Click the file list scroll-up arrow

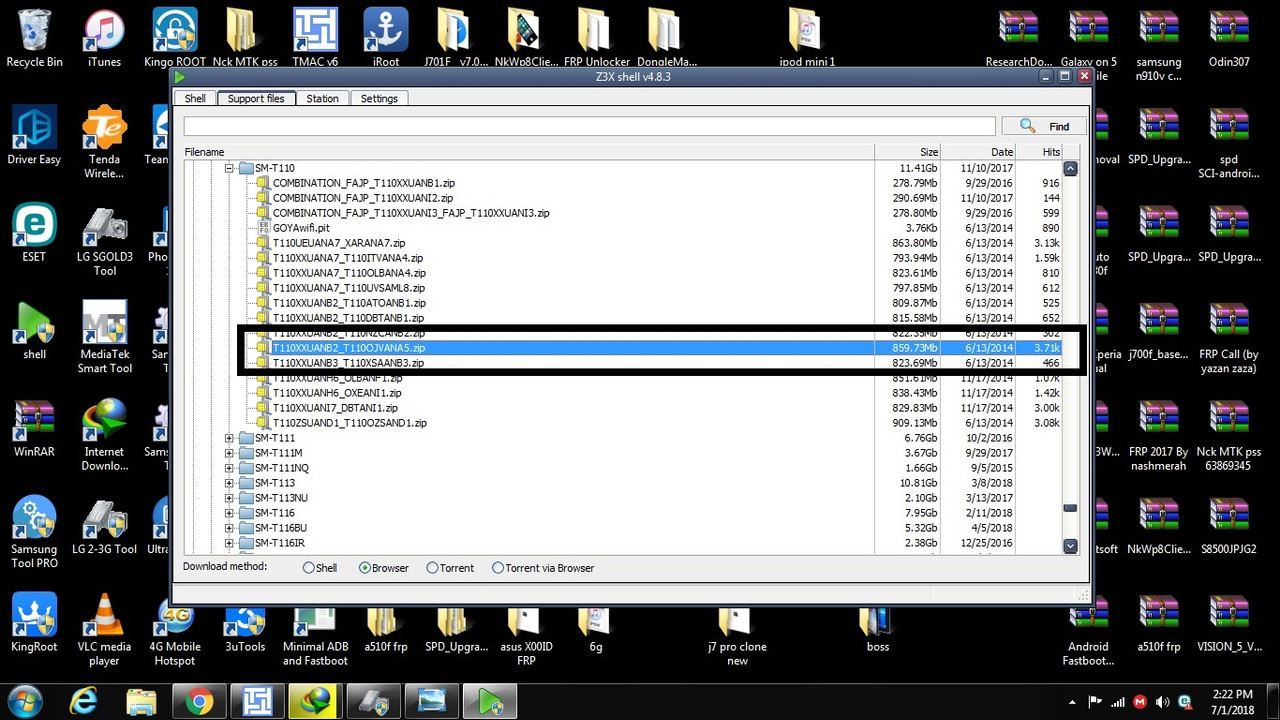[x=1070, y=168]
